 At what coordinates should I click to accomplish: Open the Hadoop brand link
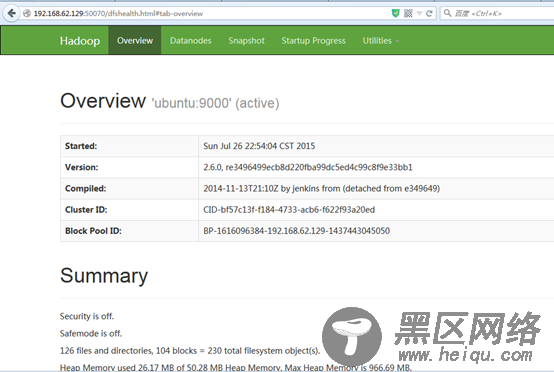tap(80, 41)
